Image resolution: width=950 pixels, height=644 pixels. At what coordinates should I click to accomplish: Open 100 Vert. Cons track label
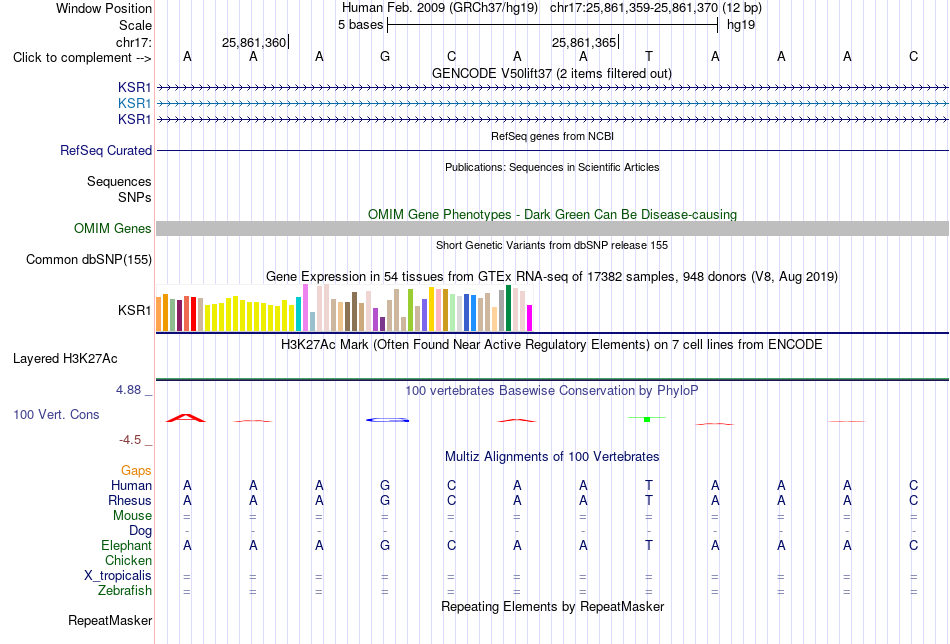[56, 414]
